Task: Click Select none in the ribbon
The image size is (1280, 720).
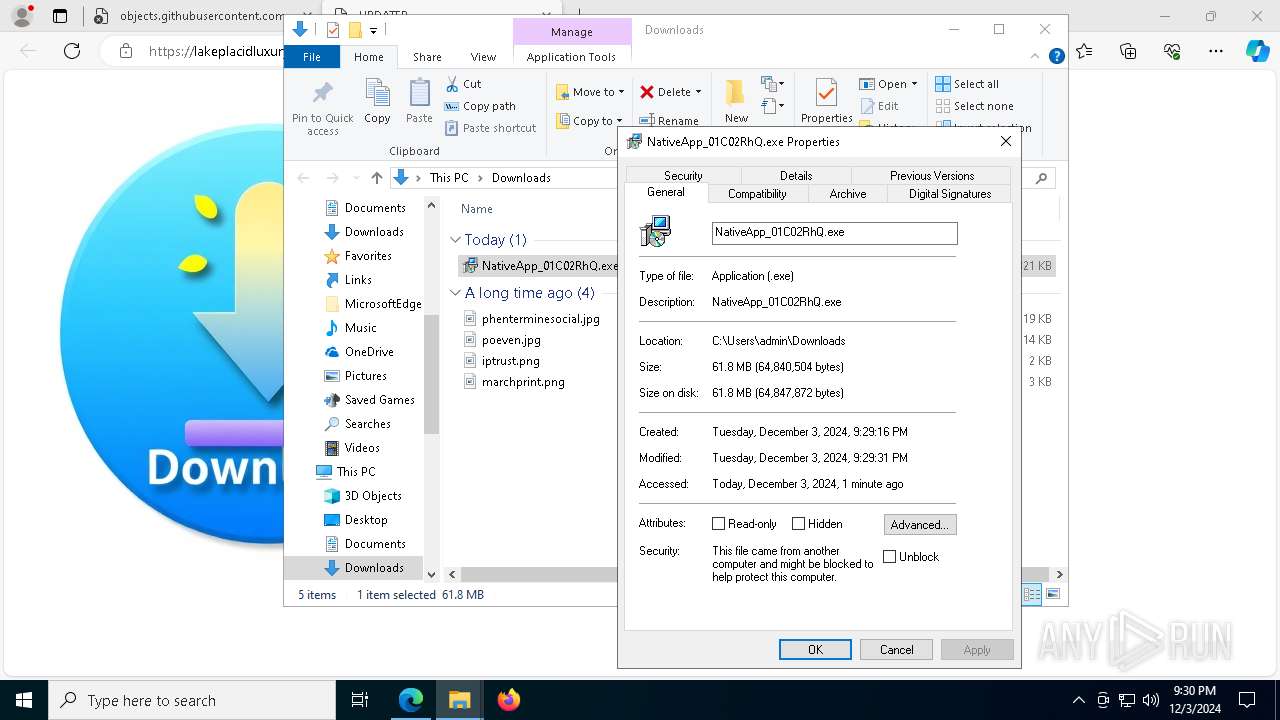Action: pos(975,106)
